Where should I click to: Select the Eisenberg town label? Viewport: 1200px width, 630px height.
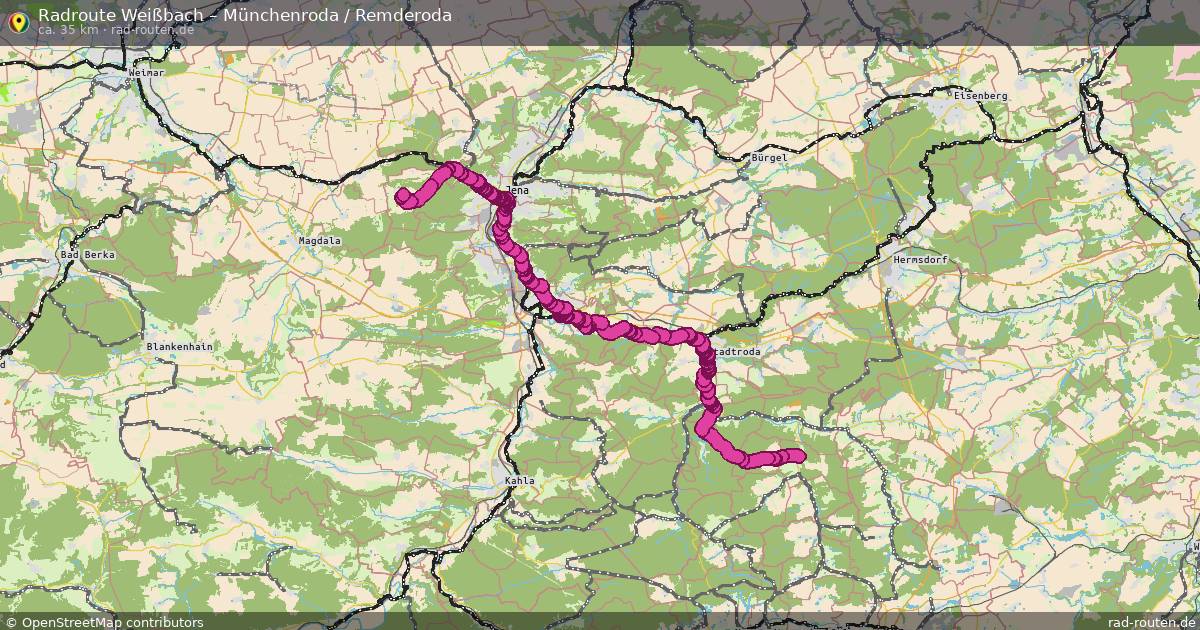(980, 94)
